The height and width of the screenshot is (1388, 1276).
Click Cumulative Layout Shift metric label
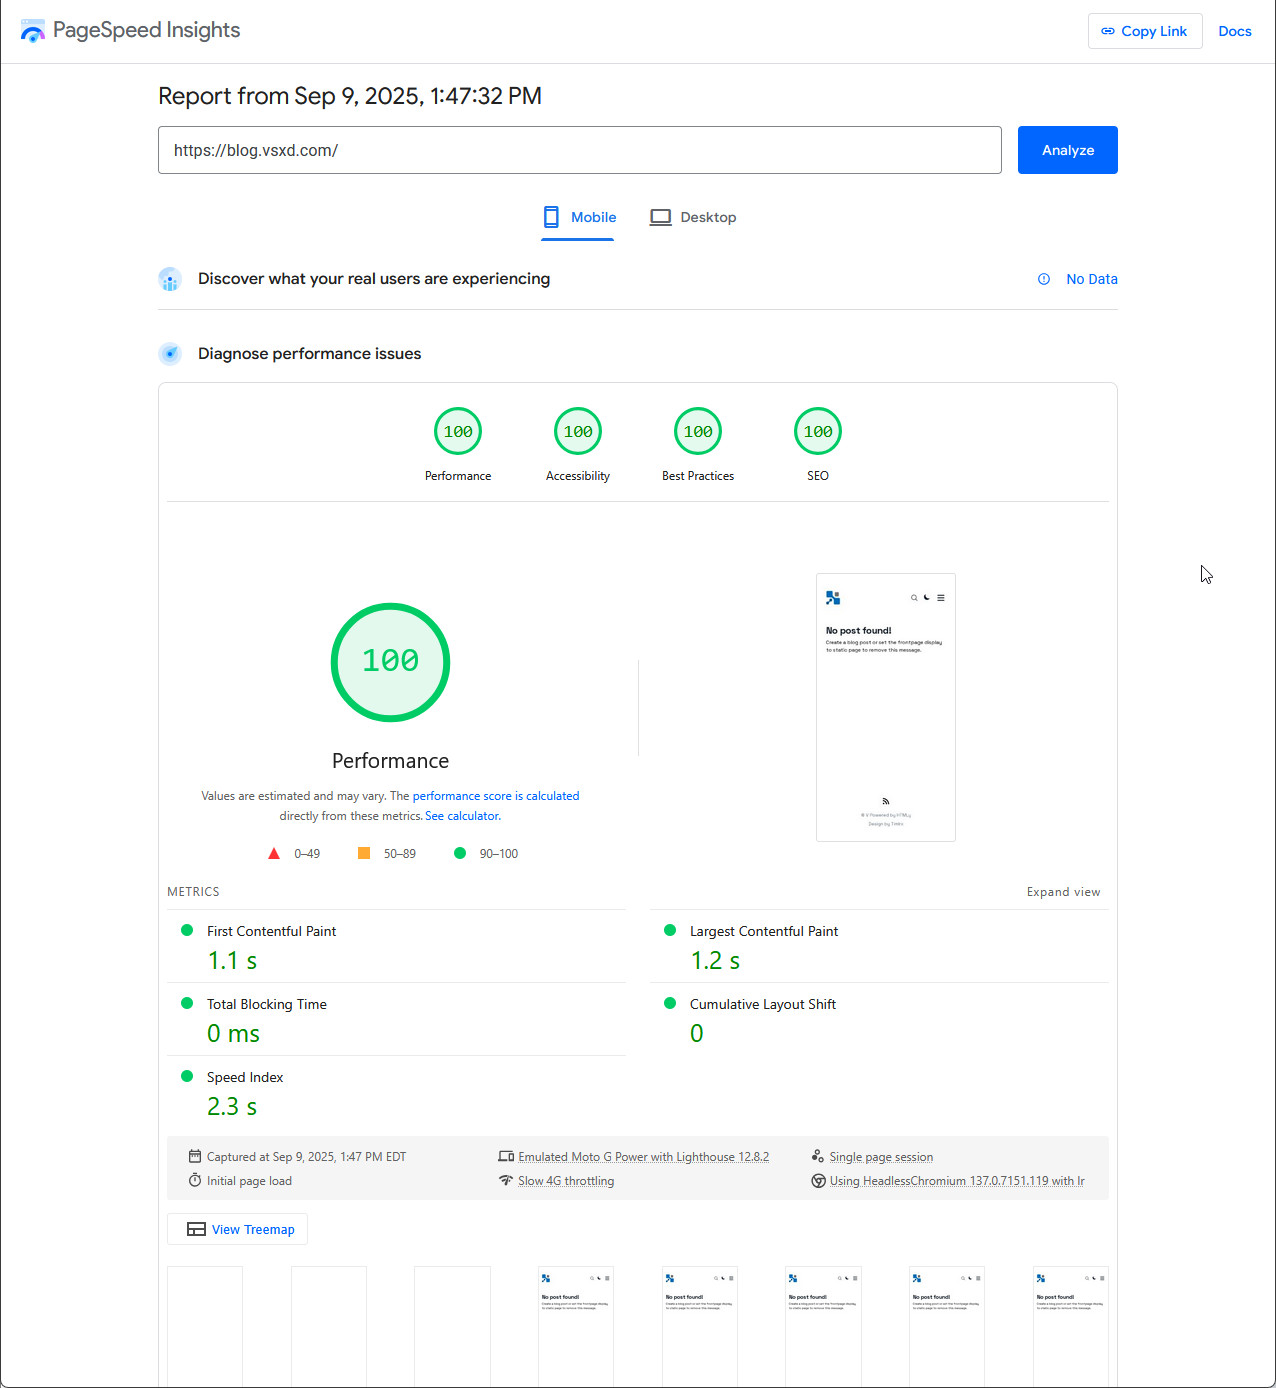coord(763,1004)
